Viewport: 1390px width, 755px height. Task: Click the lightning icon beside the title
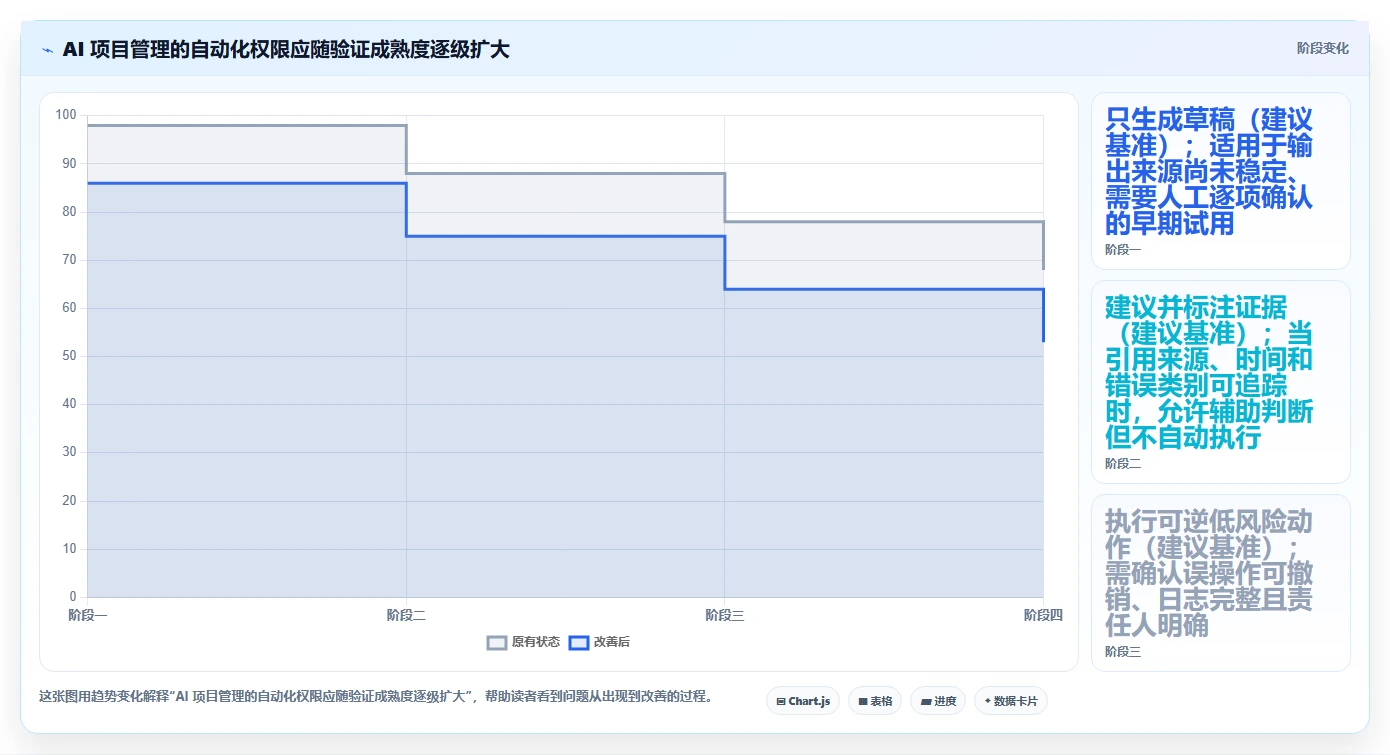coord(47,49)
